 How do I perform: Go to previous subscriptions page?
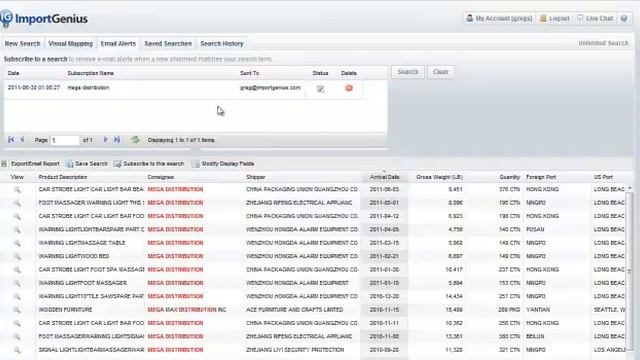(22, 140)
